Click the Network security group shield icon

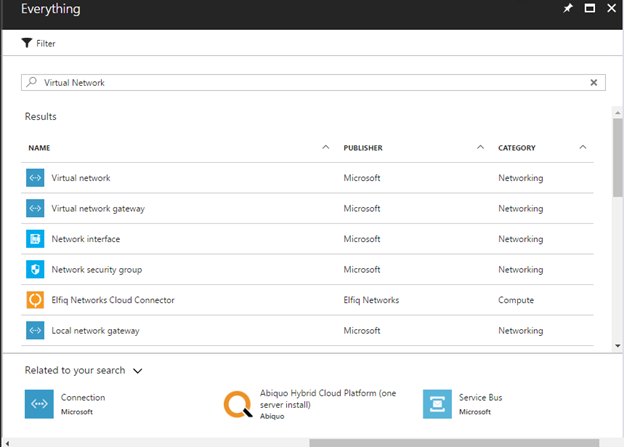[35, 270]
